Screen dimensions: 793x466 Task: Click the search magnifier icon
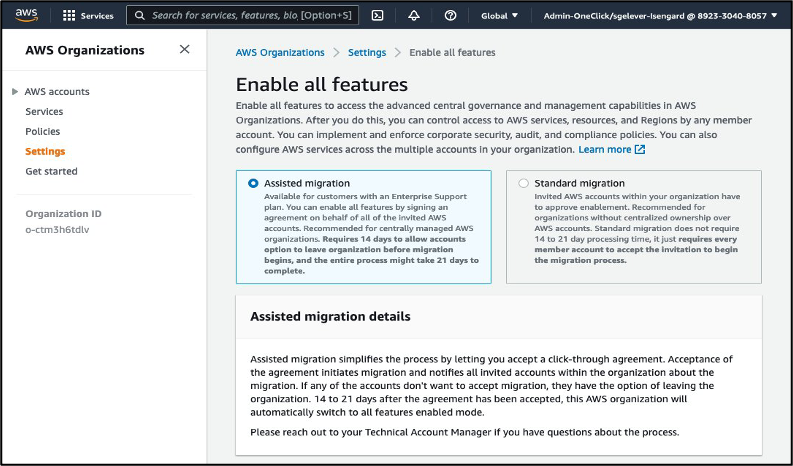pyautogui.click(x=140, y=16)
